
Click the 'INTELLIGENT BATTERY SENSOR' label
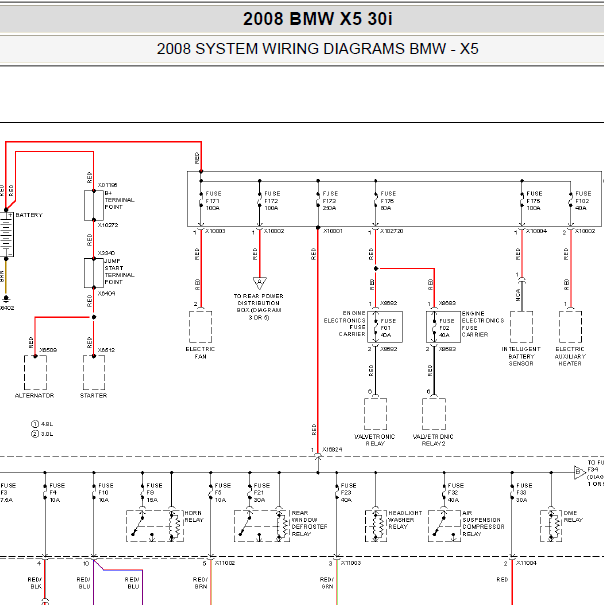pos(521,356)
